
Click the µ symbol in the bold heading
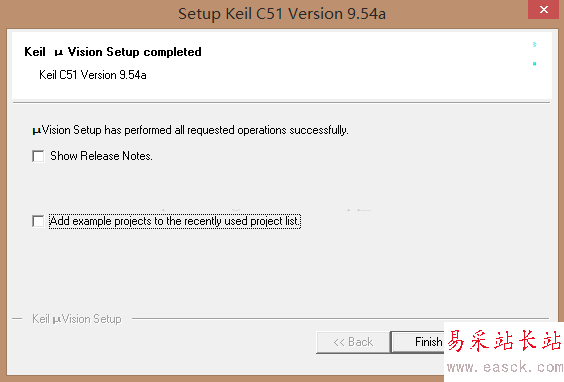pos(59,53)
